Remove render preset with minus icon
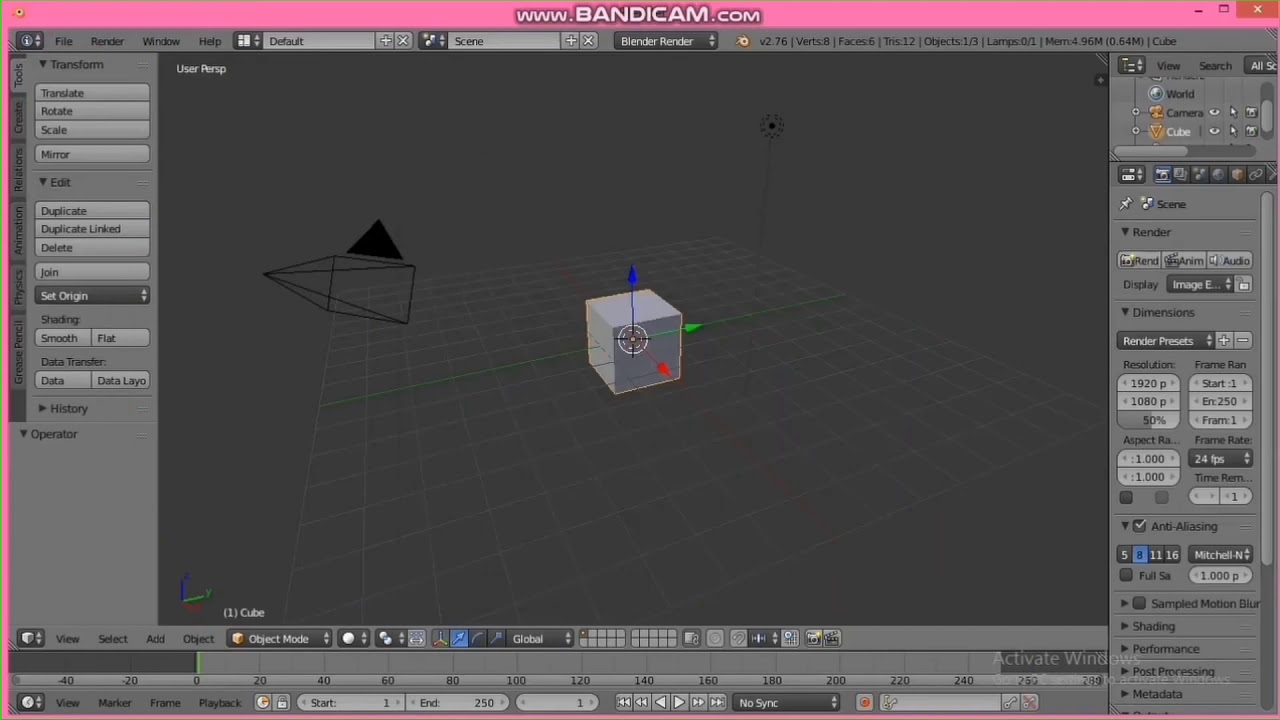Screen dimensions: 1280x720 (1242, 341)
